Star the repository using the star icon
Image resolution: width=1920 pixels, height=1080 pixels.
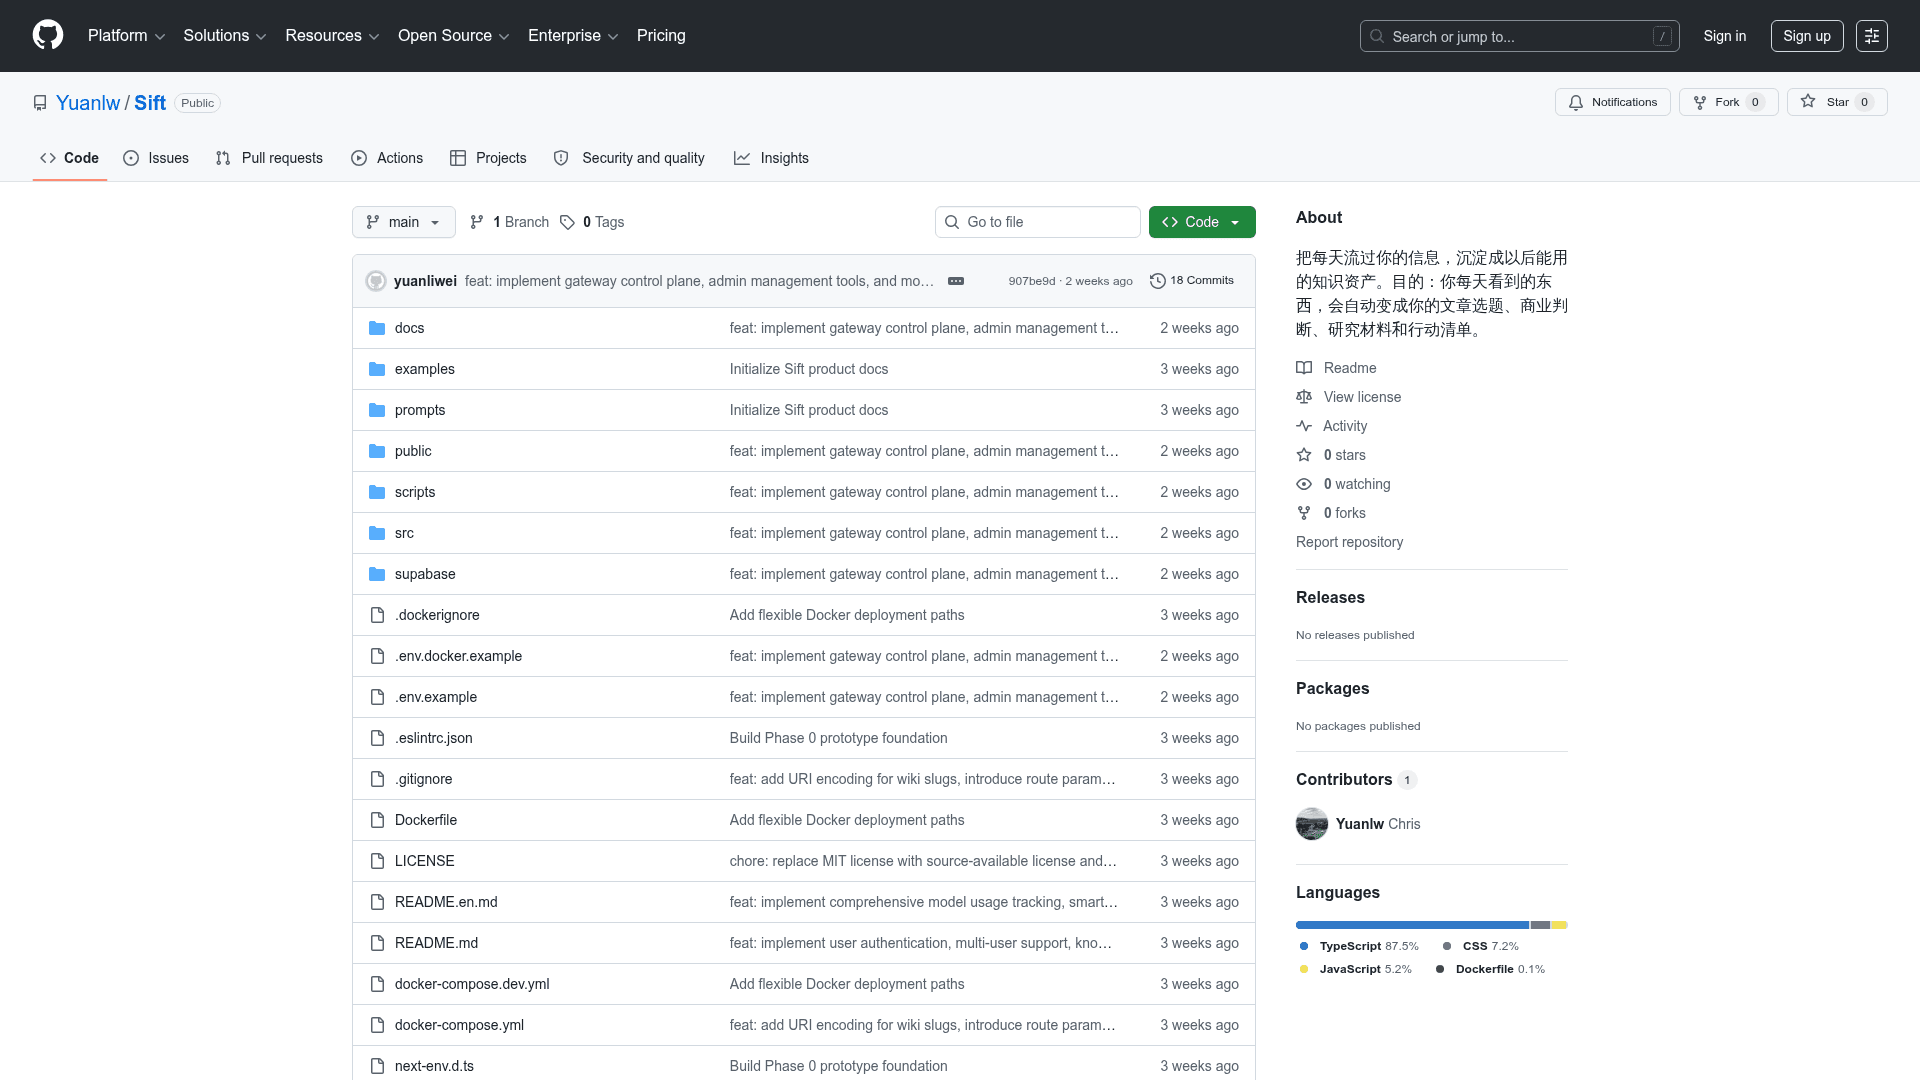pos(1808,101)
